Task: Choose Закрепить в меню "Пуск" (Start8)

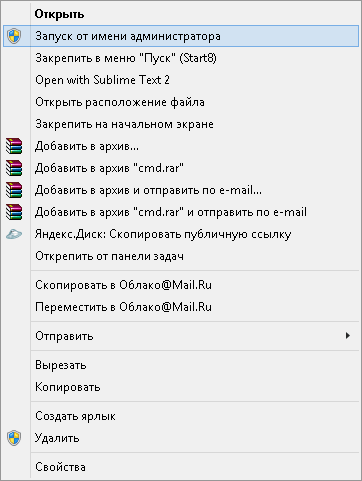Action: 181,58
